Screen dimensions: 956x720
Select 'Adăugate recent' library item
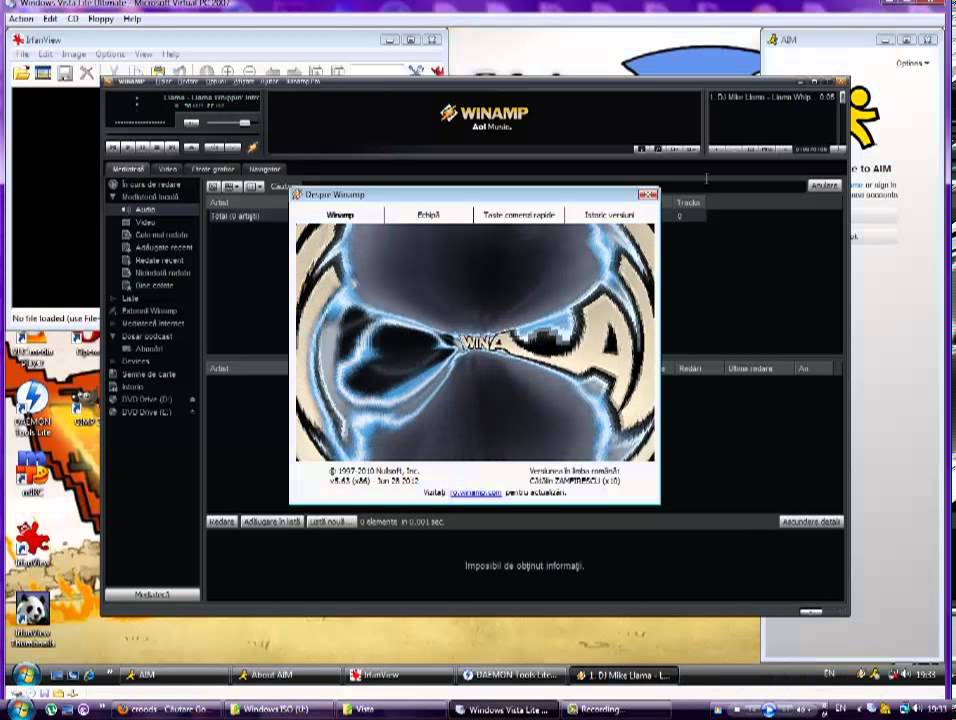163,248
